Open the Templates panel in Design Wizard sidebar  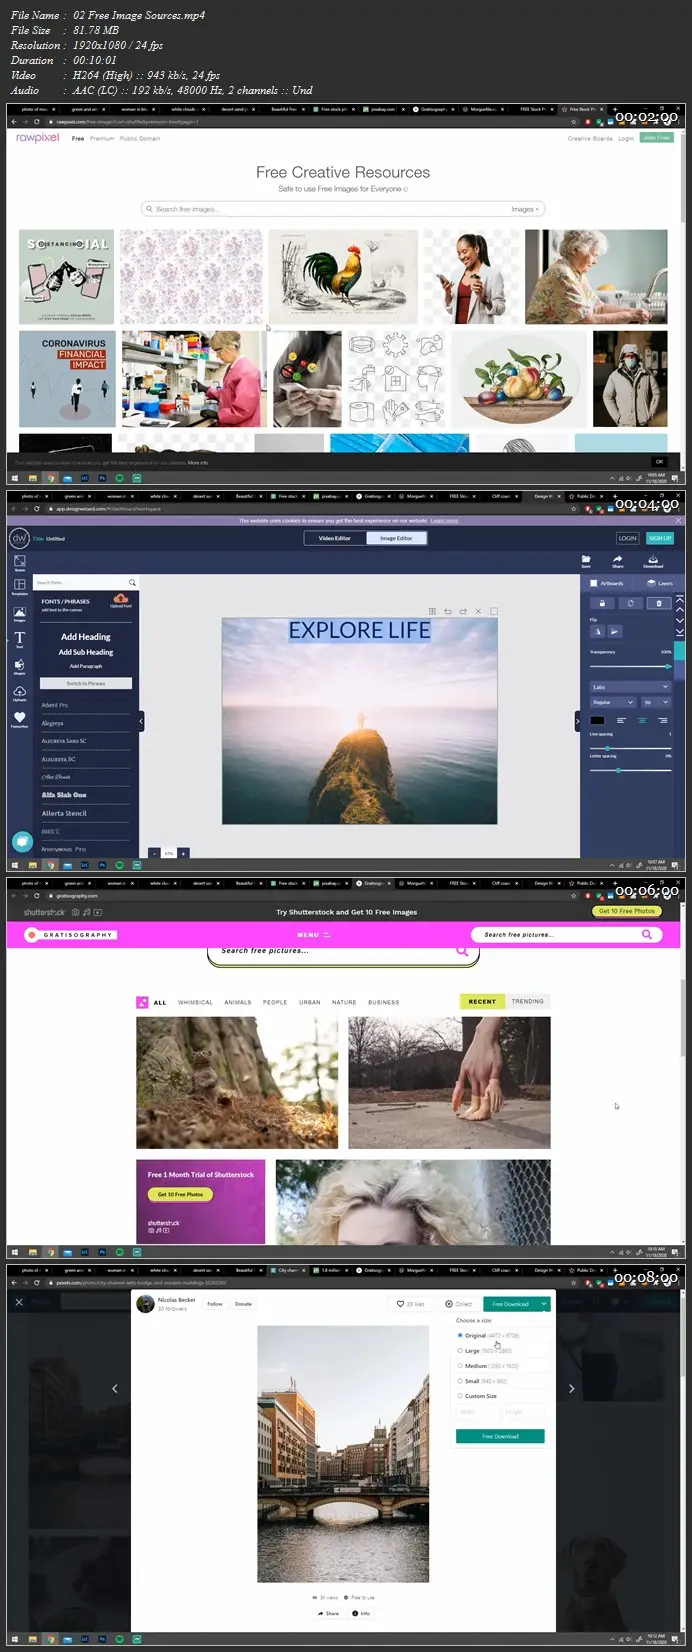click(x=20, y=587)
